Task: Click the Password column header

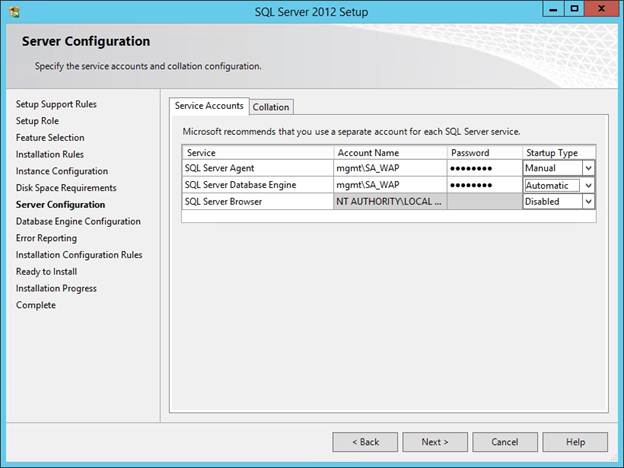Action: tap(484, 153)
